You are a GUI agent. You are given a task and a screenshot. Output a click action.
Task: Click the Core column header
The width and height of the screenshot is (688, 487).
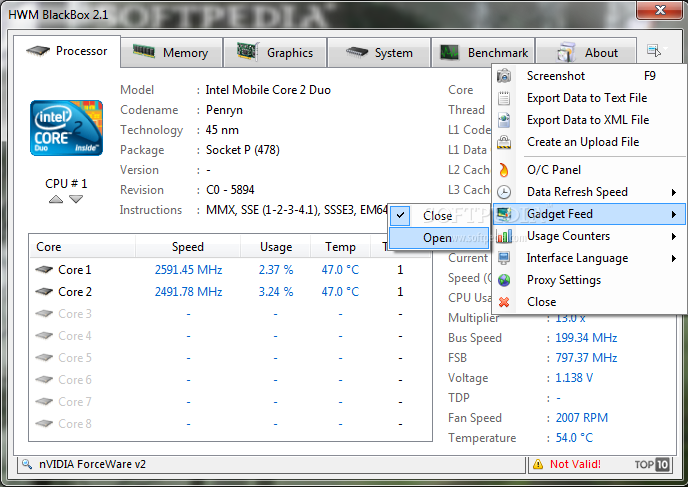click(82, 247)
